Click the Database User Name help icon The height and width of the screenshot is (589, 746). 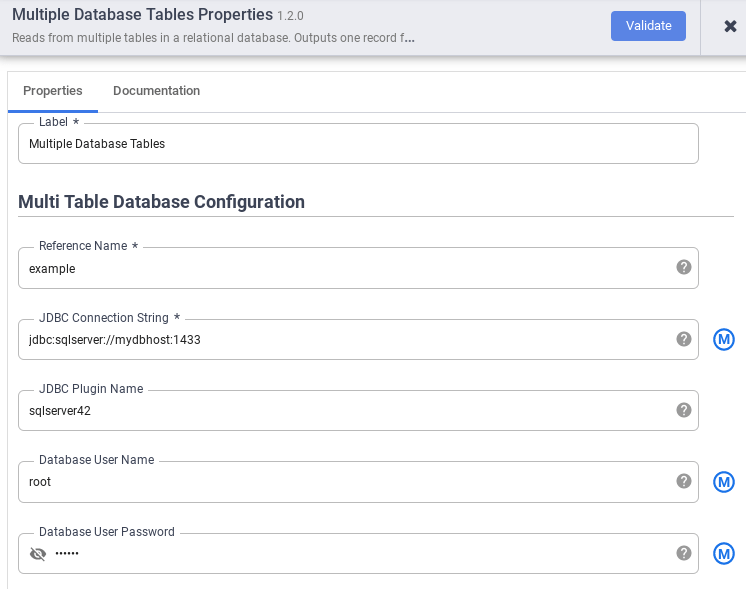(684, 481)
